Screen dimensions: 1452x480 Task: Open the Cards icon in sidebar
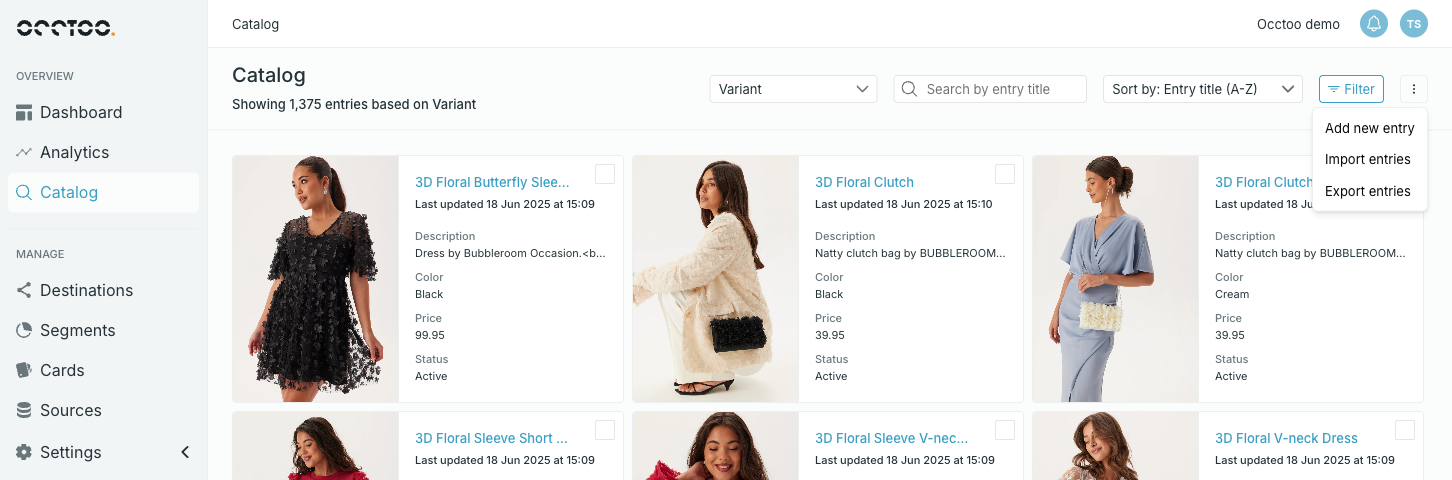pos(24,370)
